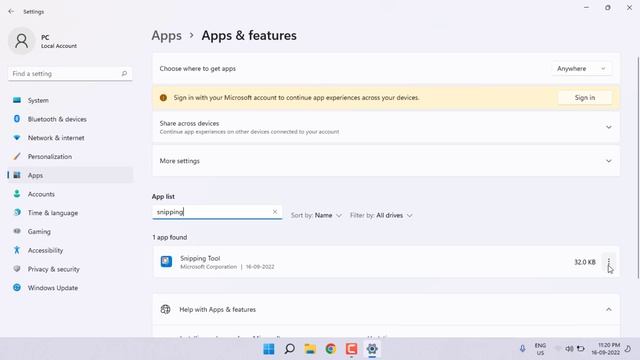Click the Snipping Tool app name
Viewport: 640px width, 360px height.
pos(200,258)
